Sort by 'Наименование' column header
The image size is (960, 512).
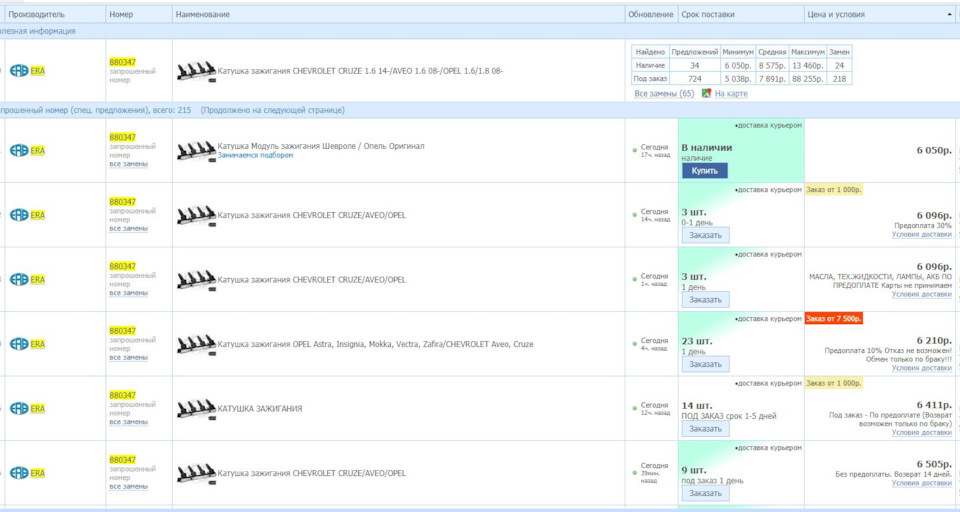click(203, 14)
